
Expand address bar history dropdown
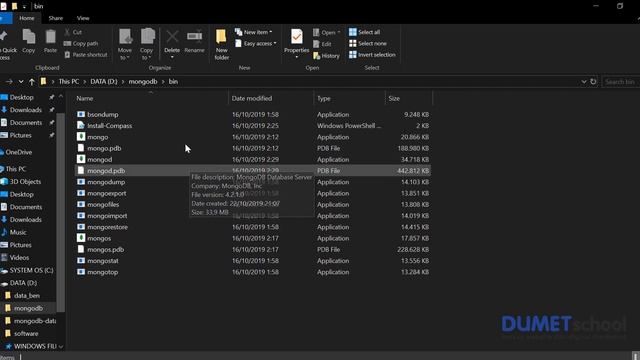pyautogui.click(x=584, y=82)
